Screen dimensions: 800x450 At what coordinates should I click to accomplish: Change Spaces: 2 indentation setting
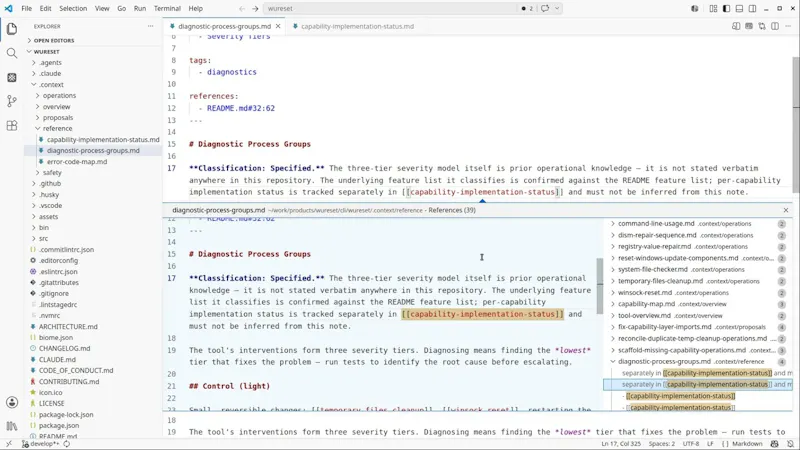tap(662, 444)
